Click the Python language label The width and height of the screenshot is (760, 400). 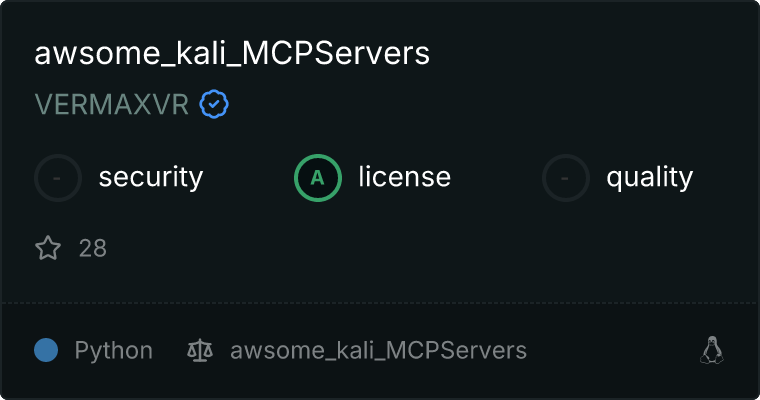pyautogui.click(x=113, y=351)
